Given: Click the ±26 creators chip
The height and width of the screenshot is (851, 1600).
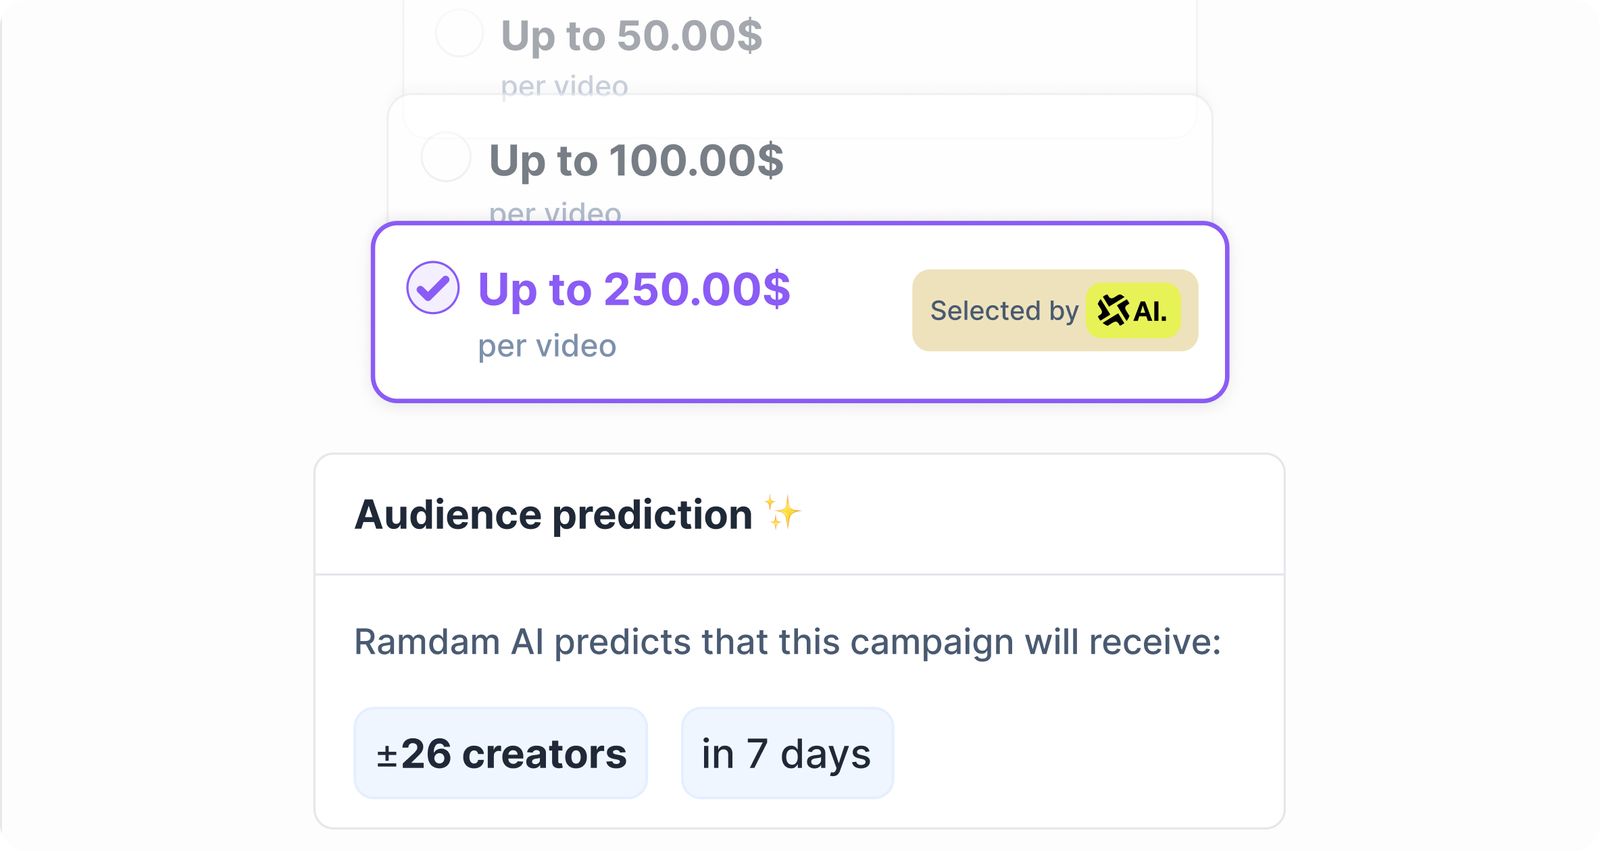Looking at the screenshot, I should click(501, 753).
